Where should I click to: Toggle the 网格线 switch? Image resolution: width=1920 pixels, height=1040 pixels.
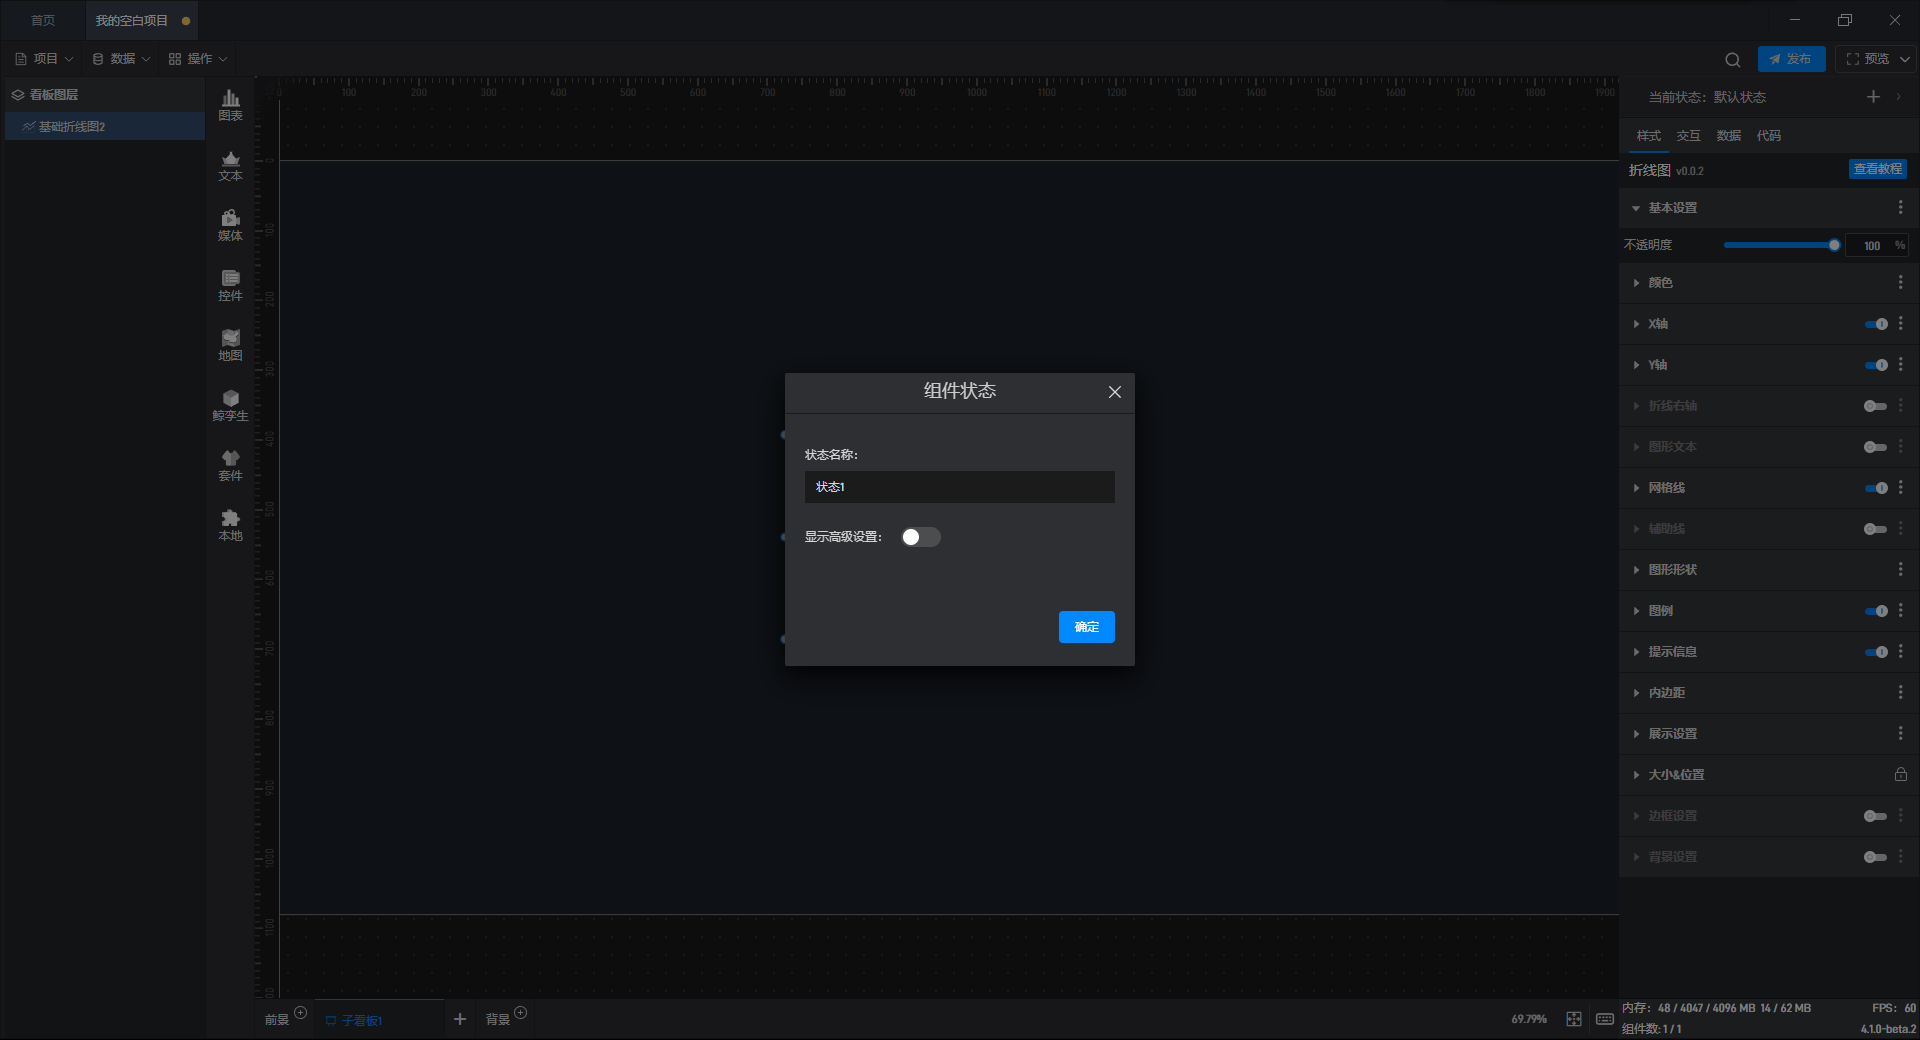coord(1876,488)
